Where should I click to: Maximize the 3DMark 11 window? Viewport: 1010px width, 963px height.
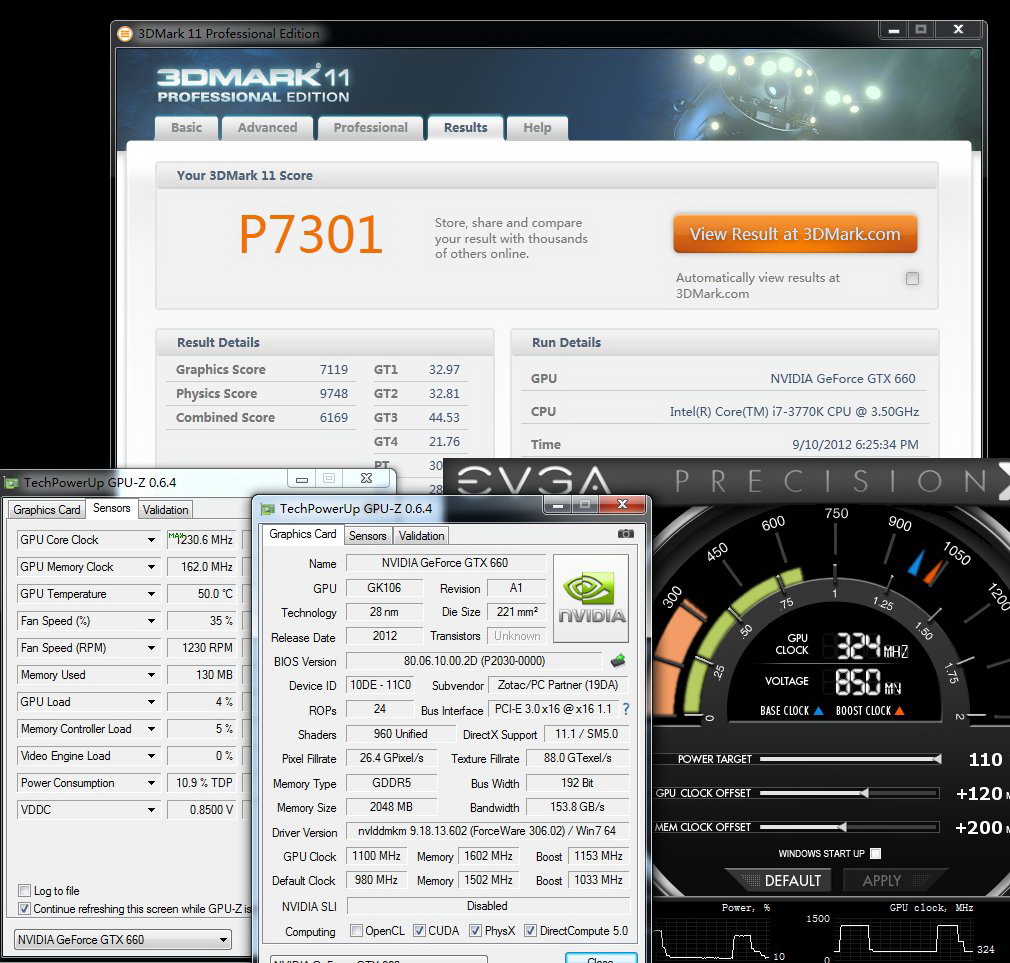pos(921,30)
